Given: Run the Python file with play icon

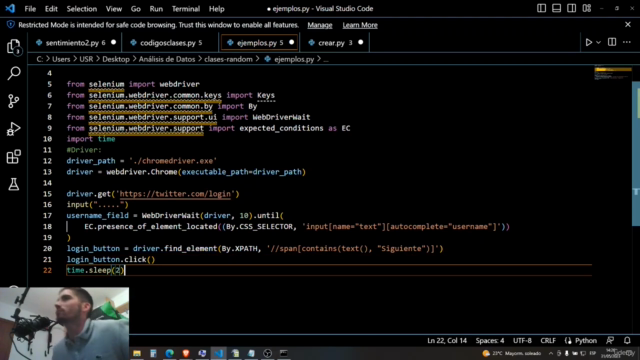Looking at the screenshot, I should coord(589,42).
